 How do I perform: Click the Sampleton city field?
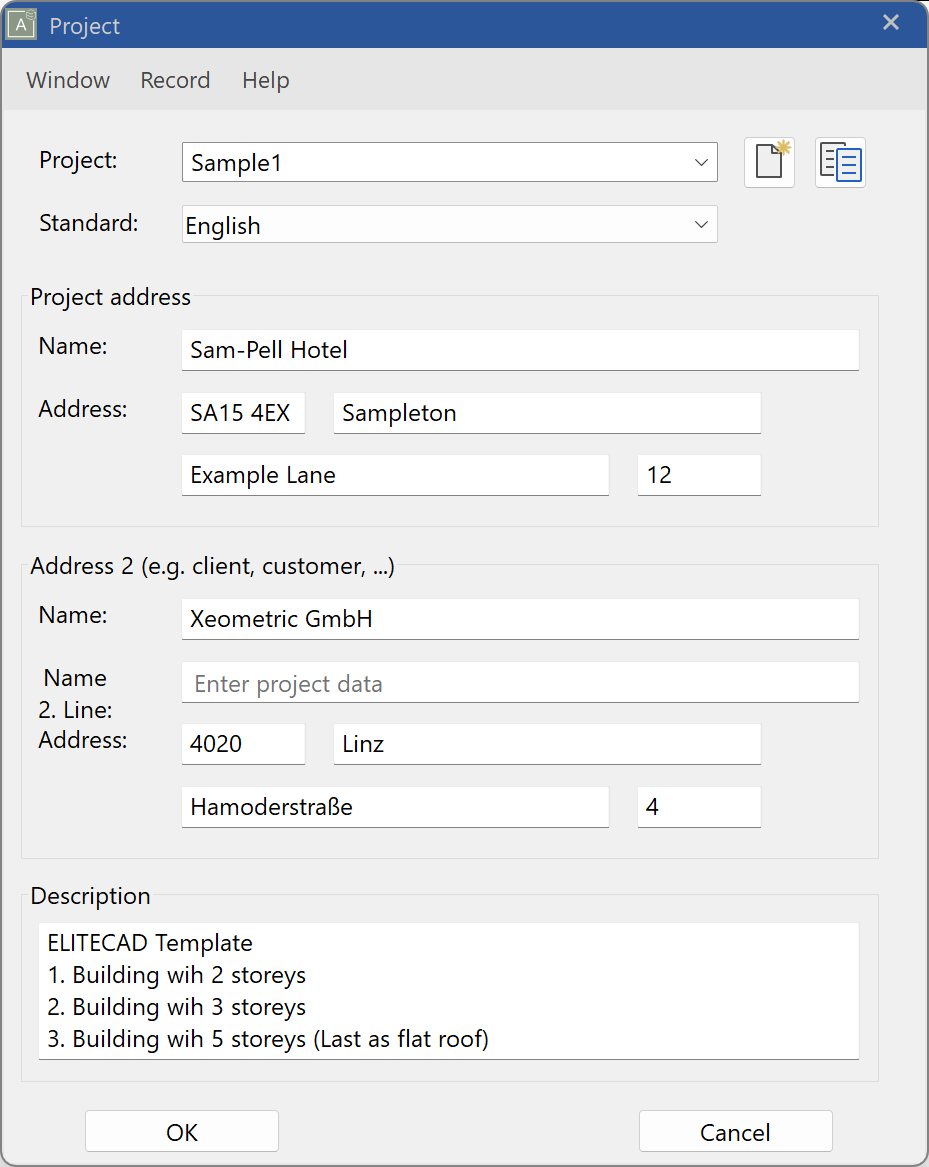(x=546, y=412)
